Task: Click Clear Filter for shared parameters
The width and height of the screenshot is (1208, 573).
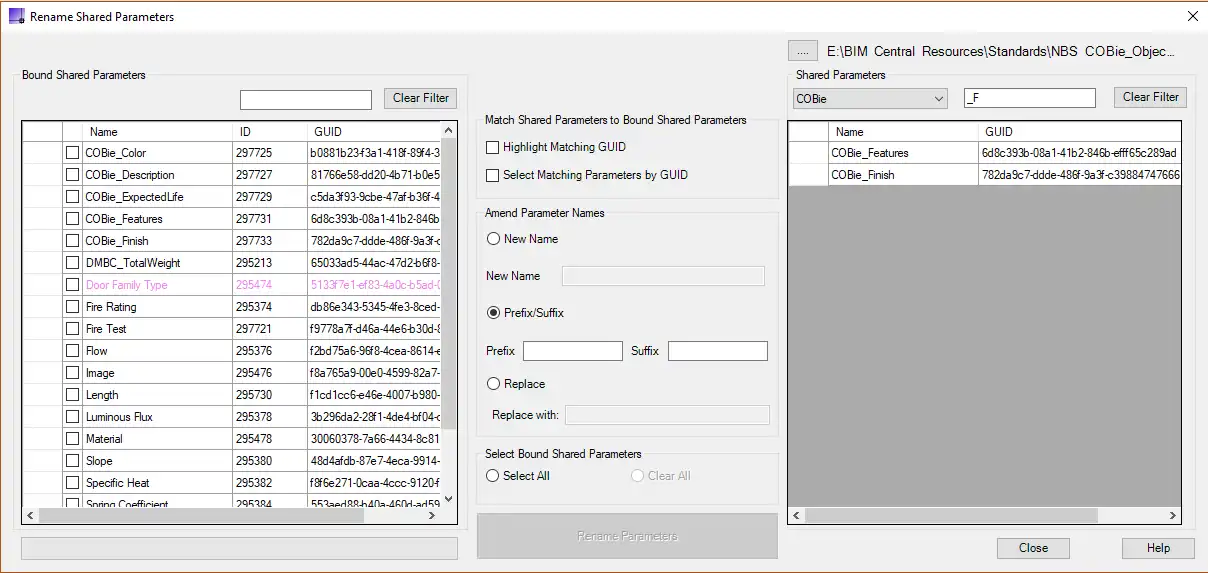Action: click(1150, 97)
